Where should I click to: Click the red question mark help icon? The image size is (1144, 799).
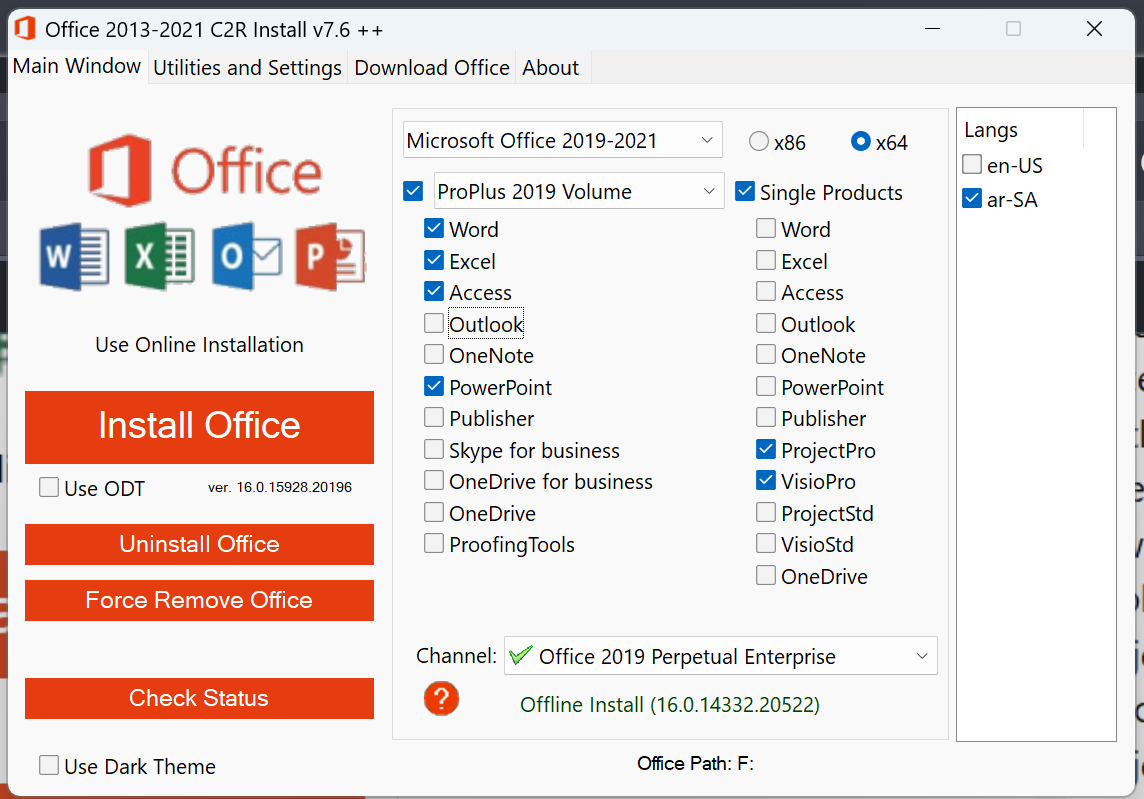441,698
